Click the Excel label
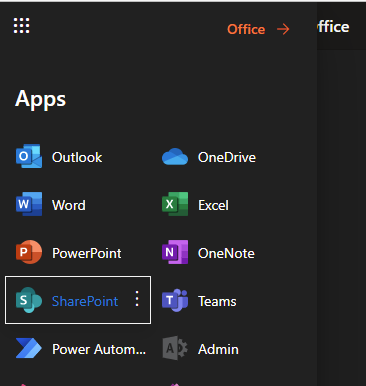Image resolution: width=366 pixels, height=386 pixels. coord(213,205)
